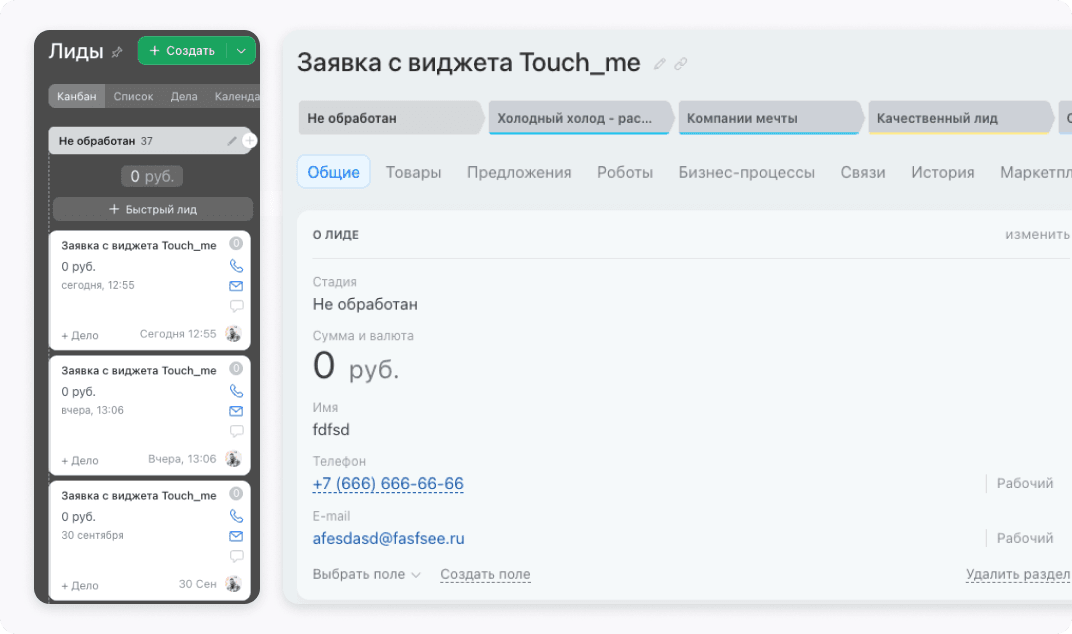Image resolution: width=1072 pixels, height=634 pixels.
Task: Click the phone icon on the вчера, 13:06 card
Action: coord(236,391)
